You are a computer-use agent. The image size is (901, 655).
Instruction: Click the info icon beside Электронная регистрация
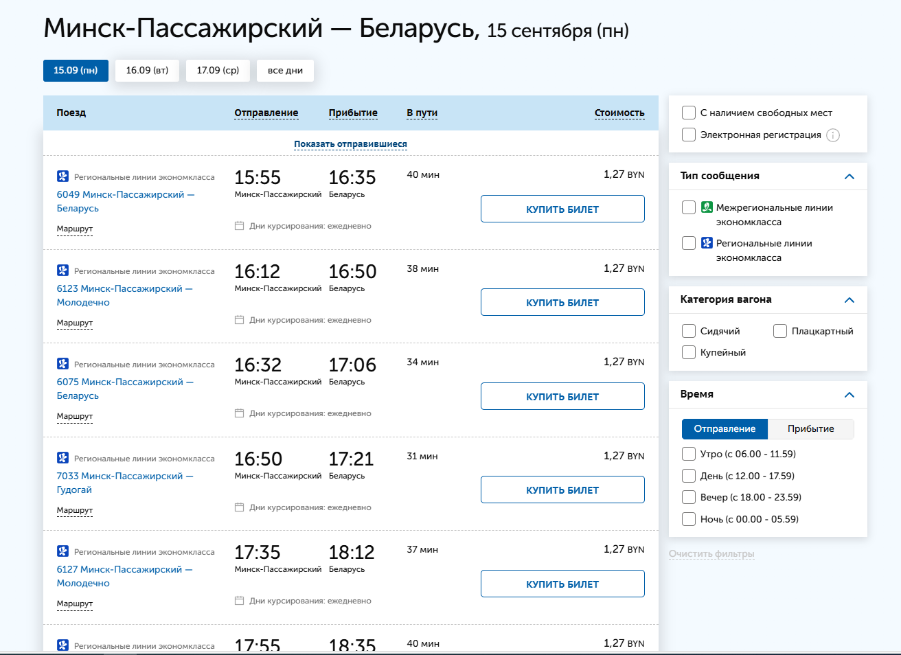833,135
